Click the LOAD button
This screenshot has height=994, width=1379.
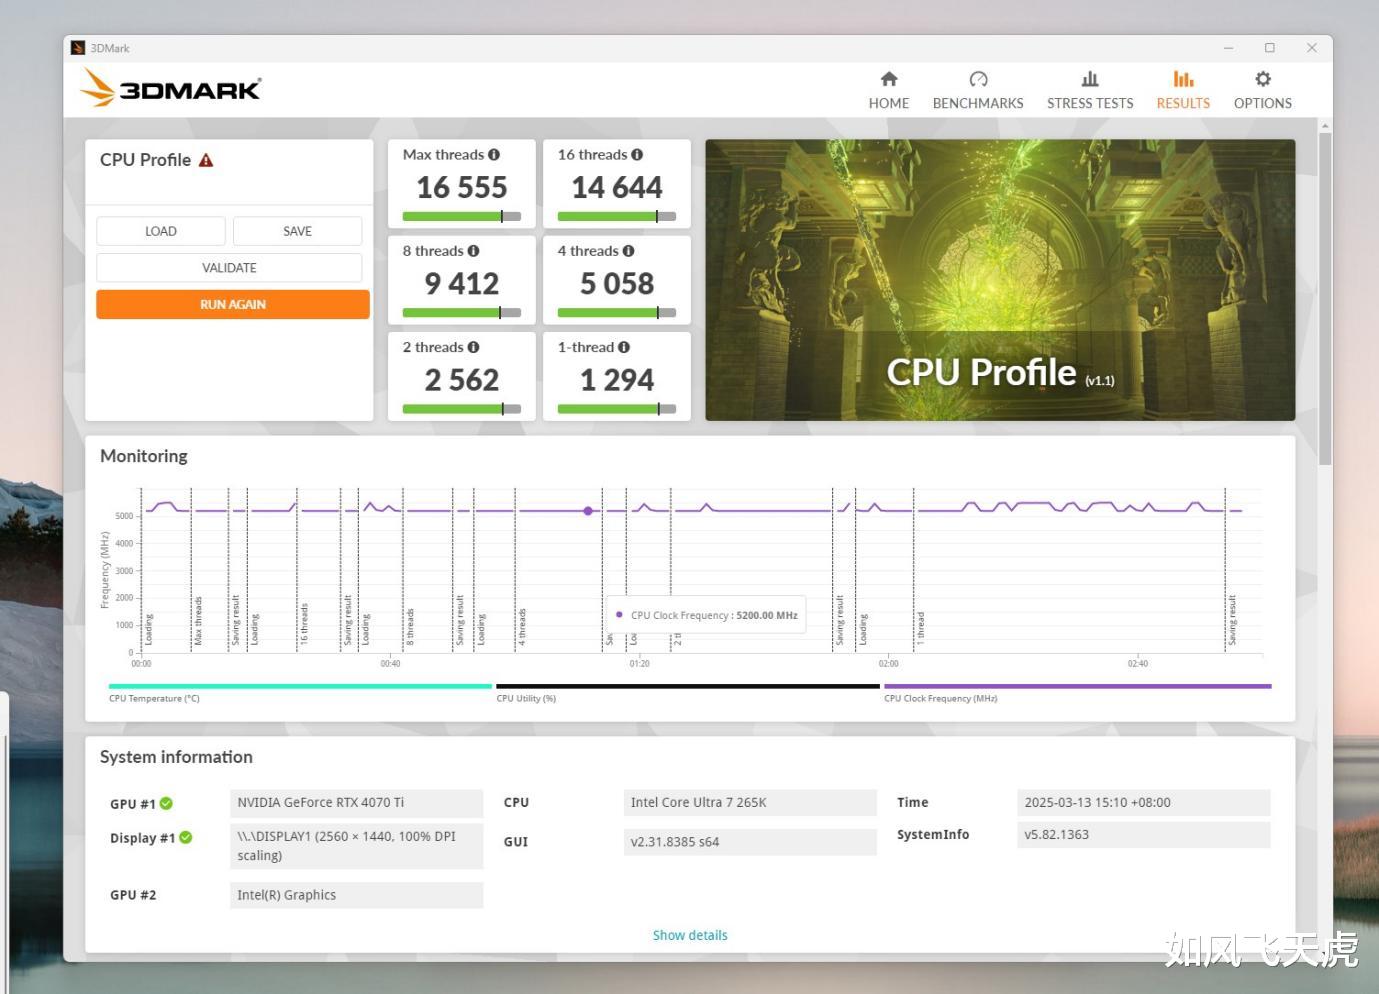[x=161, y=231]
